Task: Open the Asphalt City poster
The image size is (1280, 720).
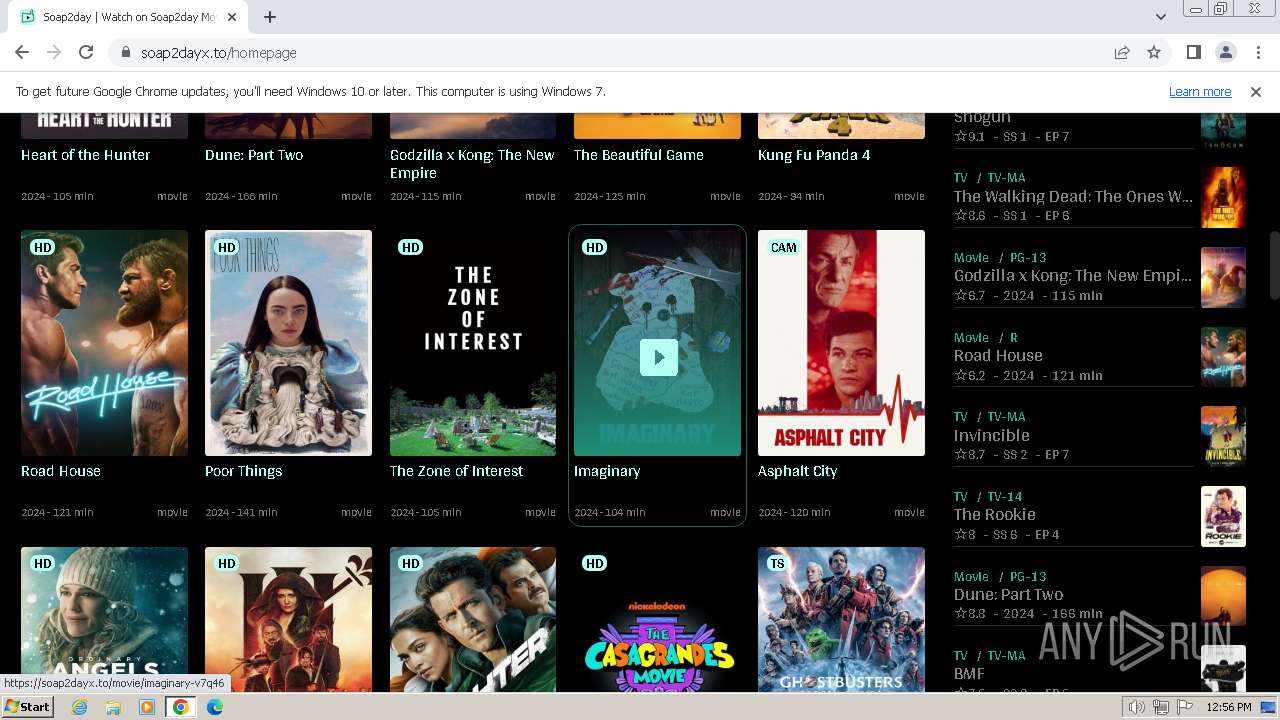Action: tap(841, 343)
